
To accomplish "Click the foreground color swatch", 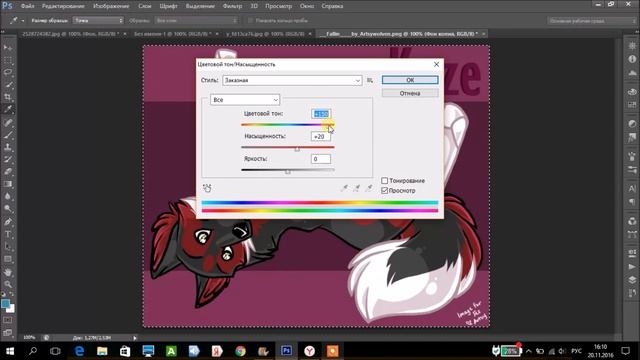I will click(5, 304).
